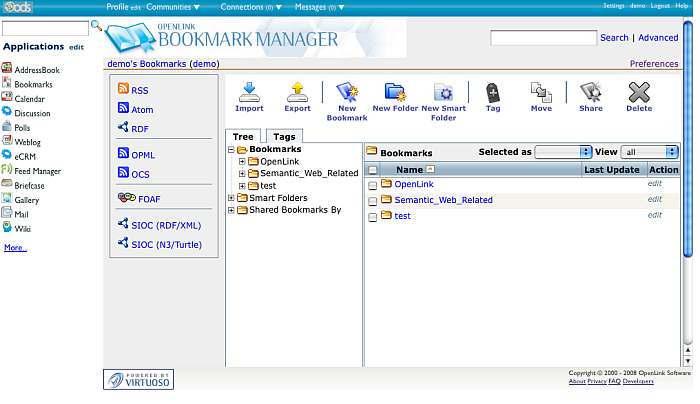Screen dimensions: 700x404
Task: Click the bookmark search input field
Action: tap(543, 38)
